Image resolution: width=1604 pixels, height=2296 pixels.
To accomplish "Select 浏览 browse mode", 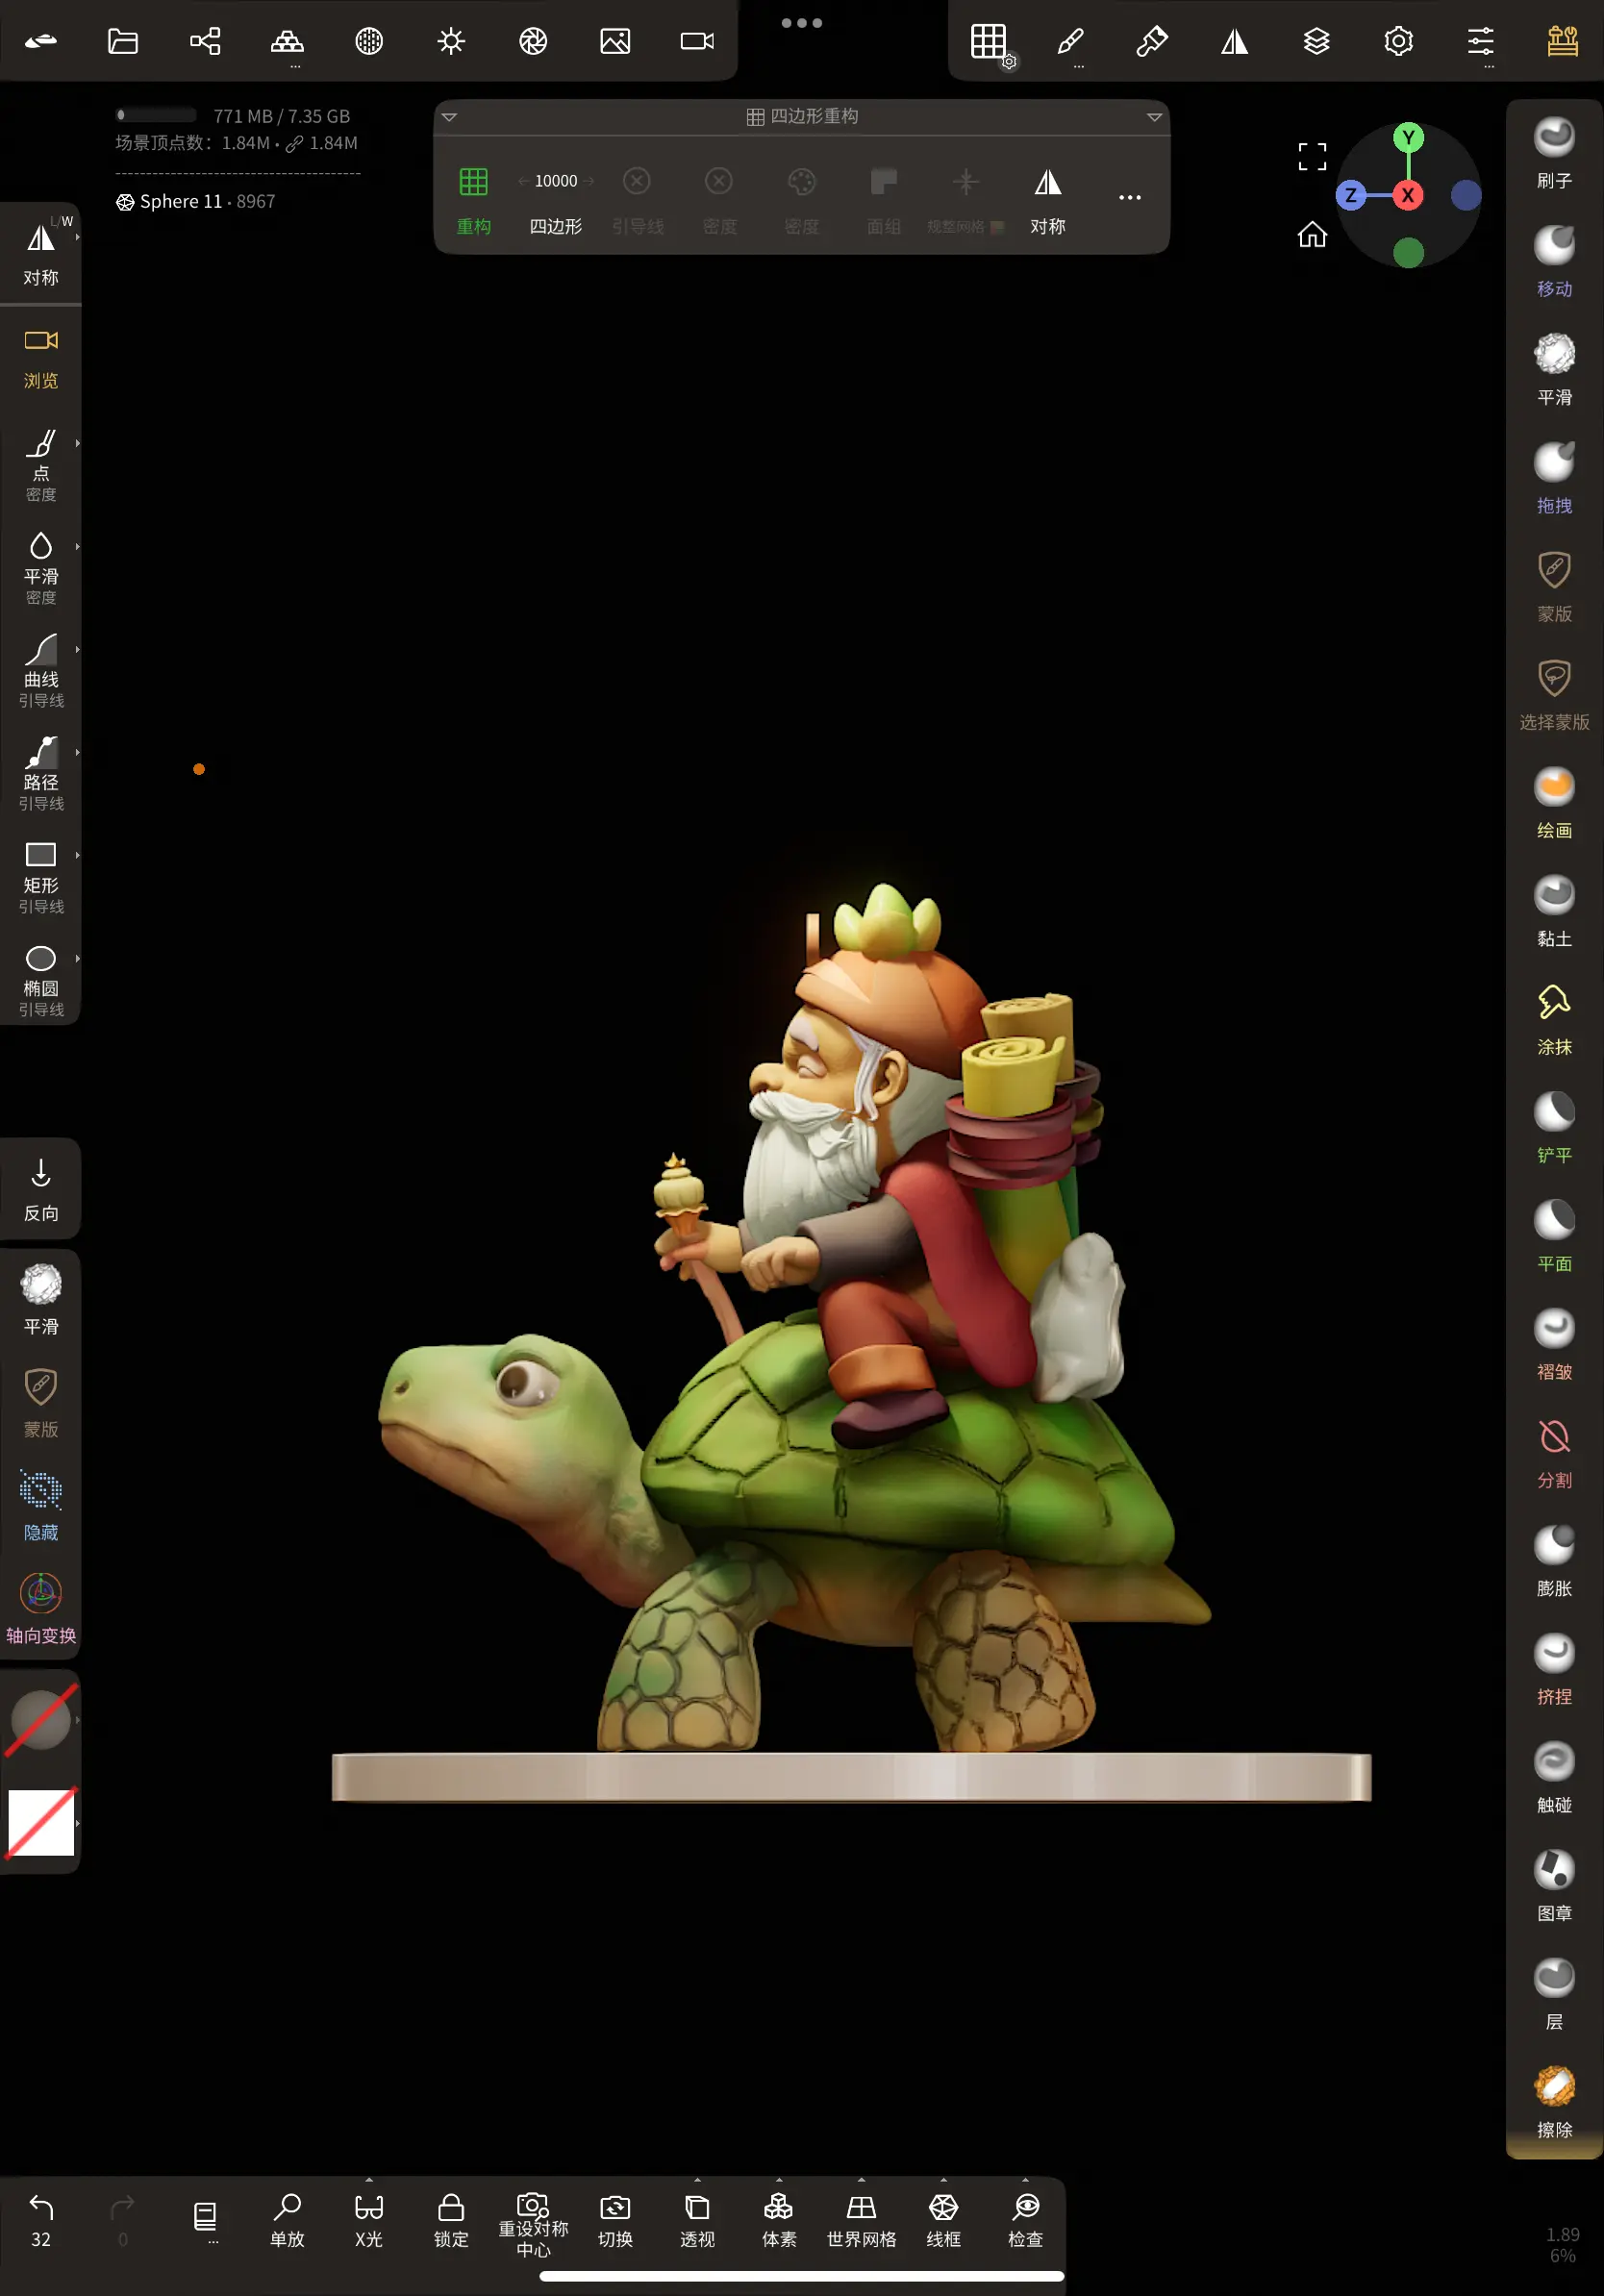I will click(41, 358).
